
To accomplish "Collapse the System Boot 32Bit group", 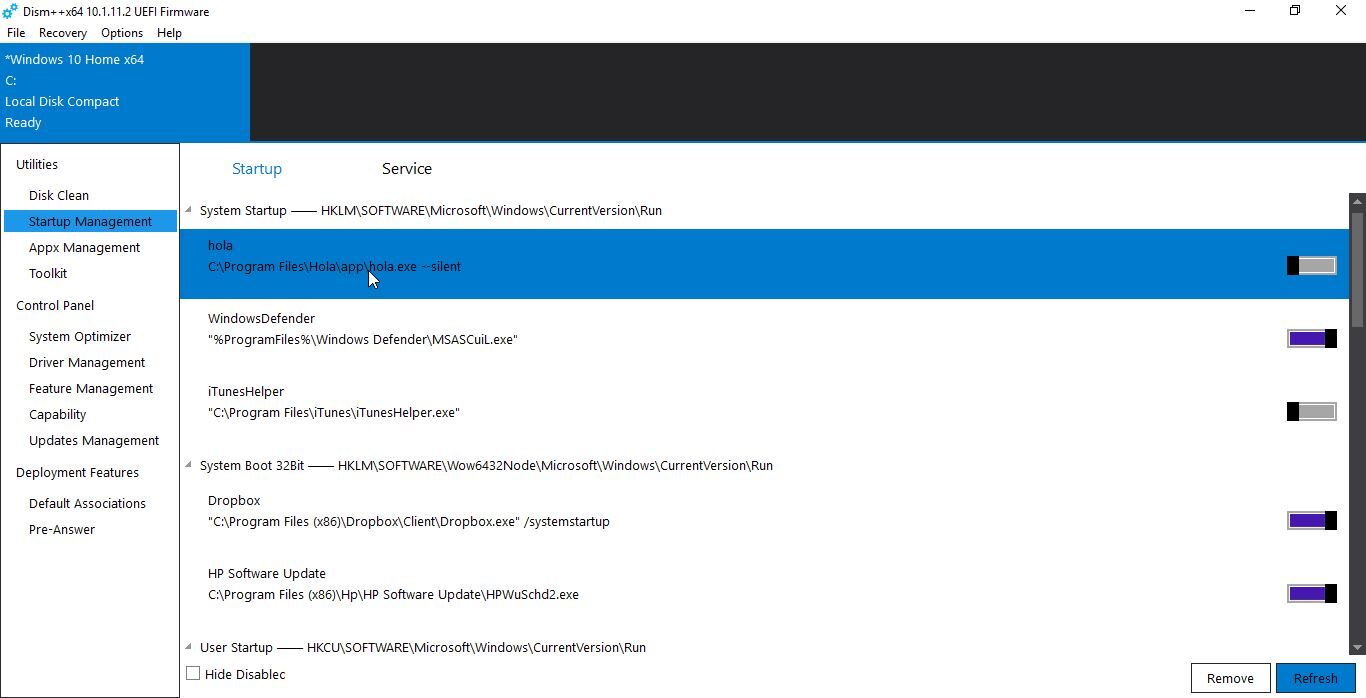I will [x=188, y=465].
